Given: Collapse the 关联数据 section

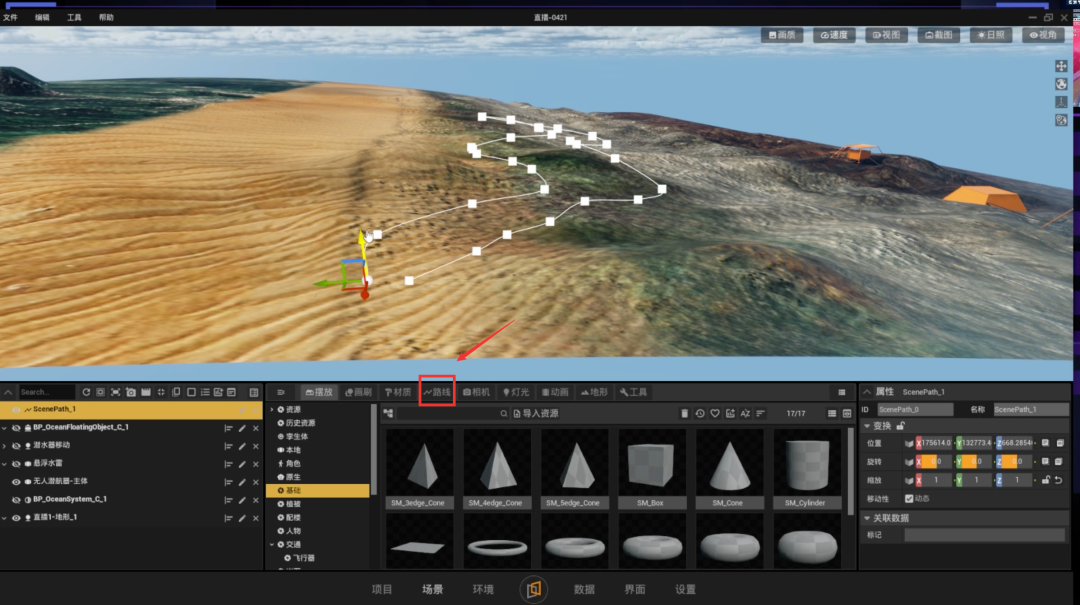Looking at the screenshot, I should pyautogui.click(x=867, y=517).
